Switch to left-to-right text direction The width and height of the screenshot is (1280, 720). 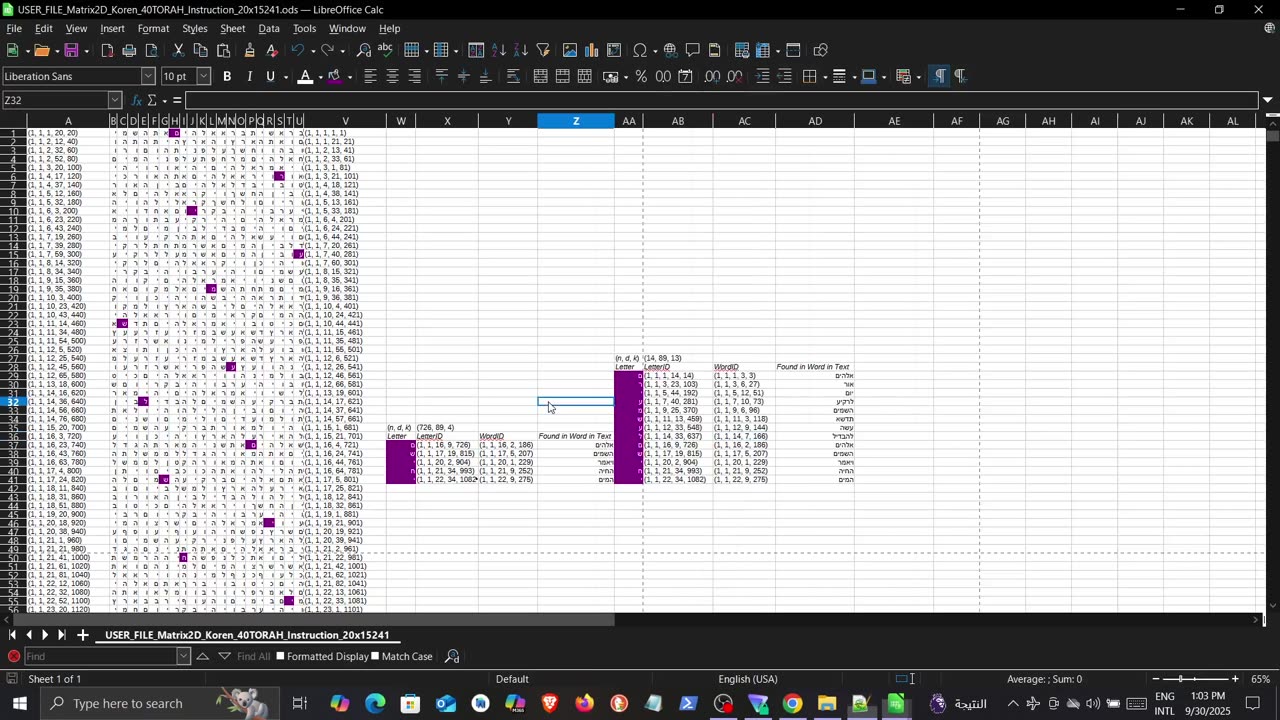click(x=938, y=76)
